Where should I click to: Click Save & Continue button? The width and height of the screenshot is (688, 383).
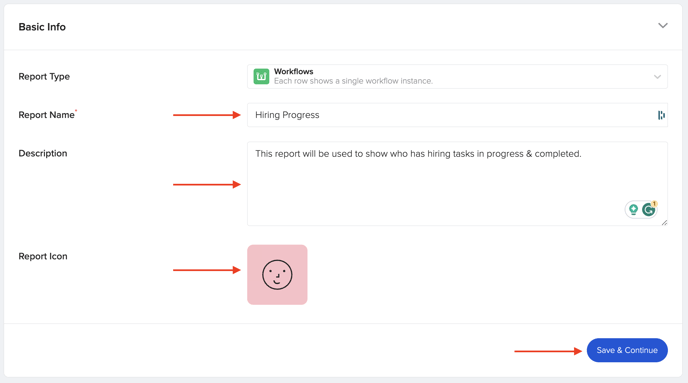click(627, 350)
